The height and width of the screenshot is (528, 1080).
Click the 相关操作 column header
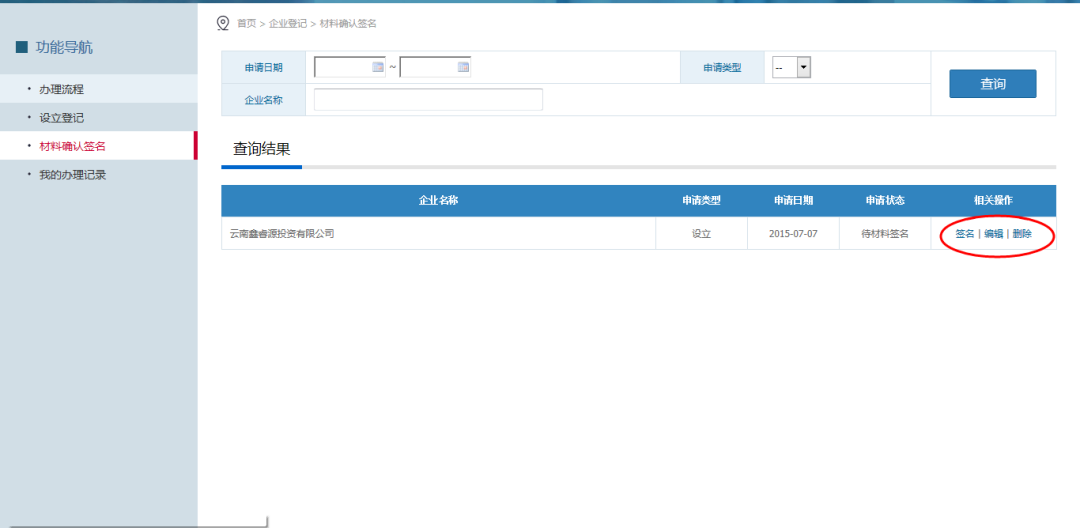coord(993,200)
